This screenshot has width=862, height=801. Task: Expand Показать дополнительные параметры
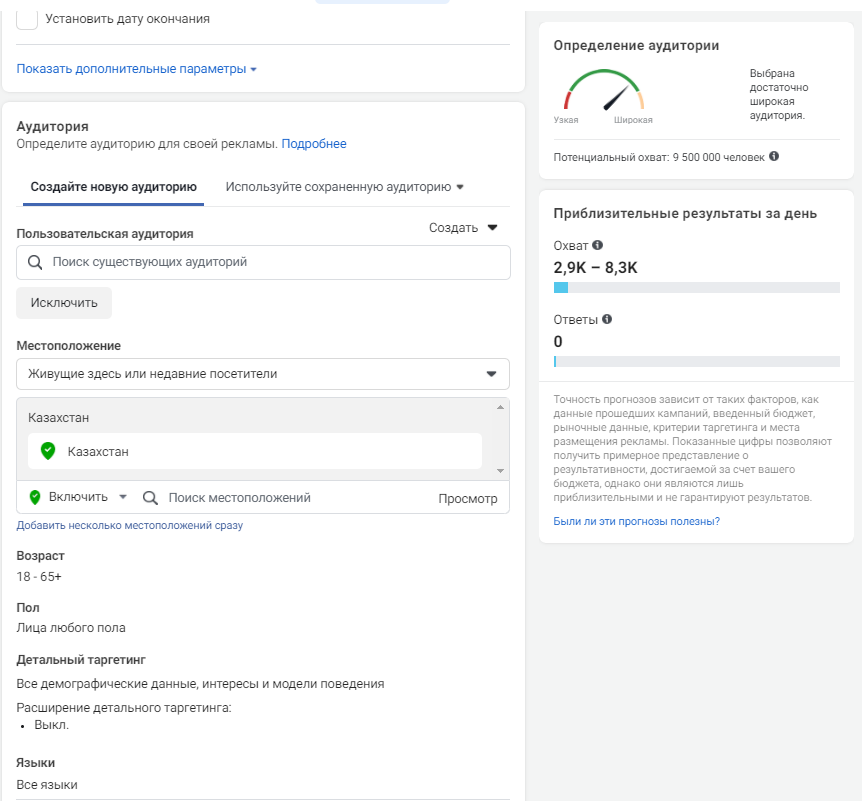pos(137,69)
